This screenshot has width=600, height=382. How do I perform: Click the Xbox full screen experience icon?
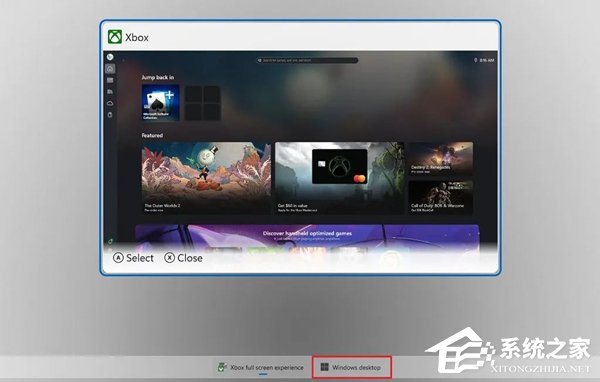tap(222, 367)
